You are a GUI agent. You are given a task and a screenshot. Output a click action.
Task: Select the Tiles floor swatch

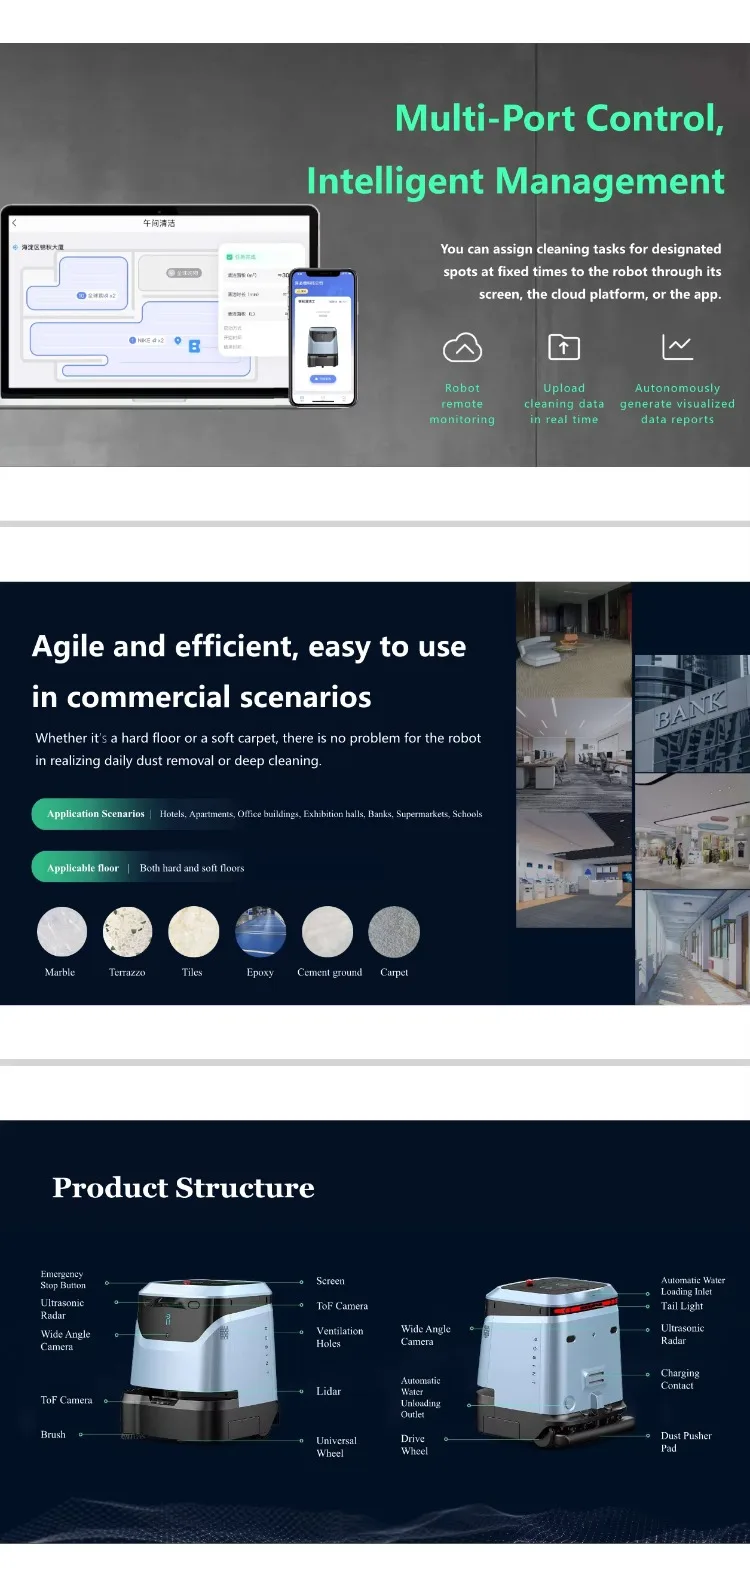coord(194,932)
